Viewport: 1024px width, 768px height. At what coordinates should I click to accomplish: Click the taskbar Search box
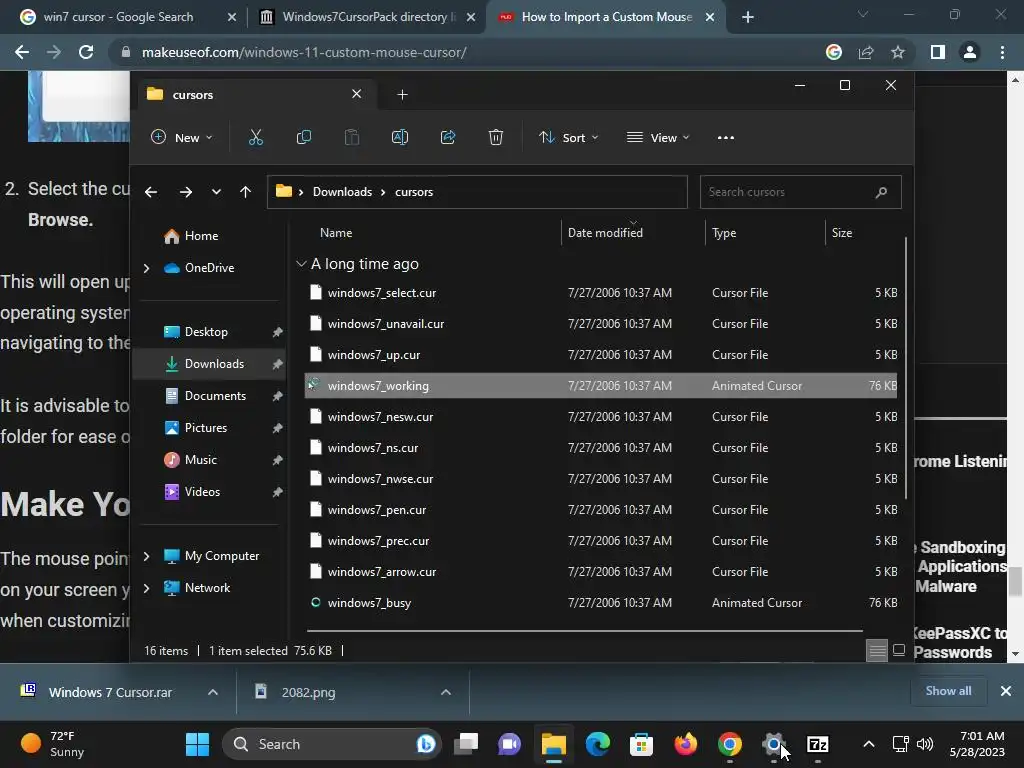332,744
